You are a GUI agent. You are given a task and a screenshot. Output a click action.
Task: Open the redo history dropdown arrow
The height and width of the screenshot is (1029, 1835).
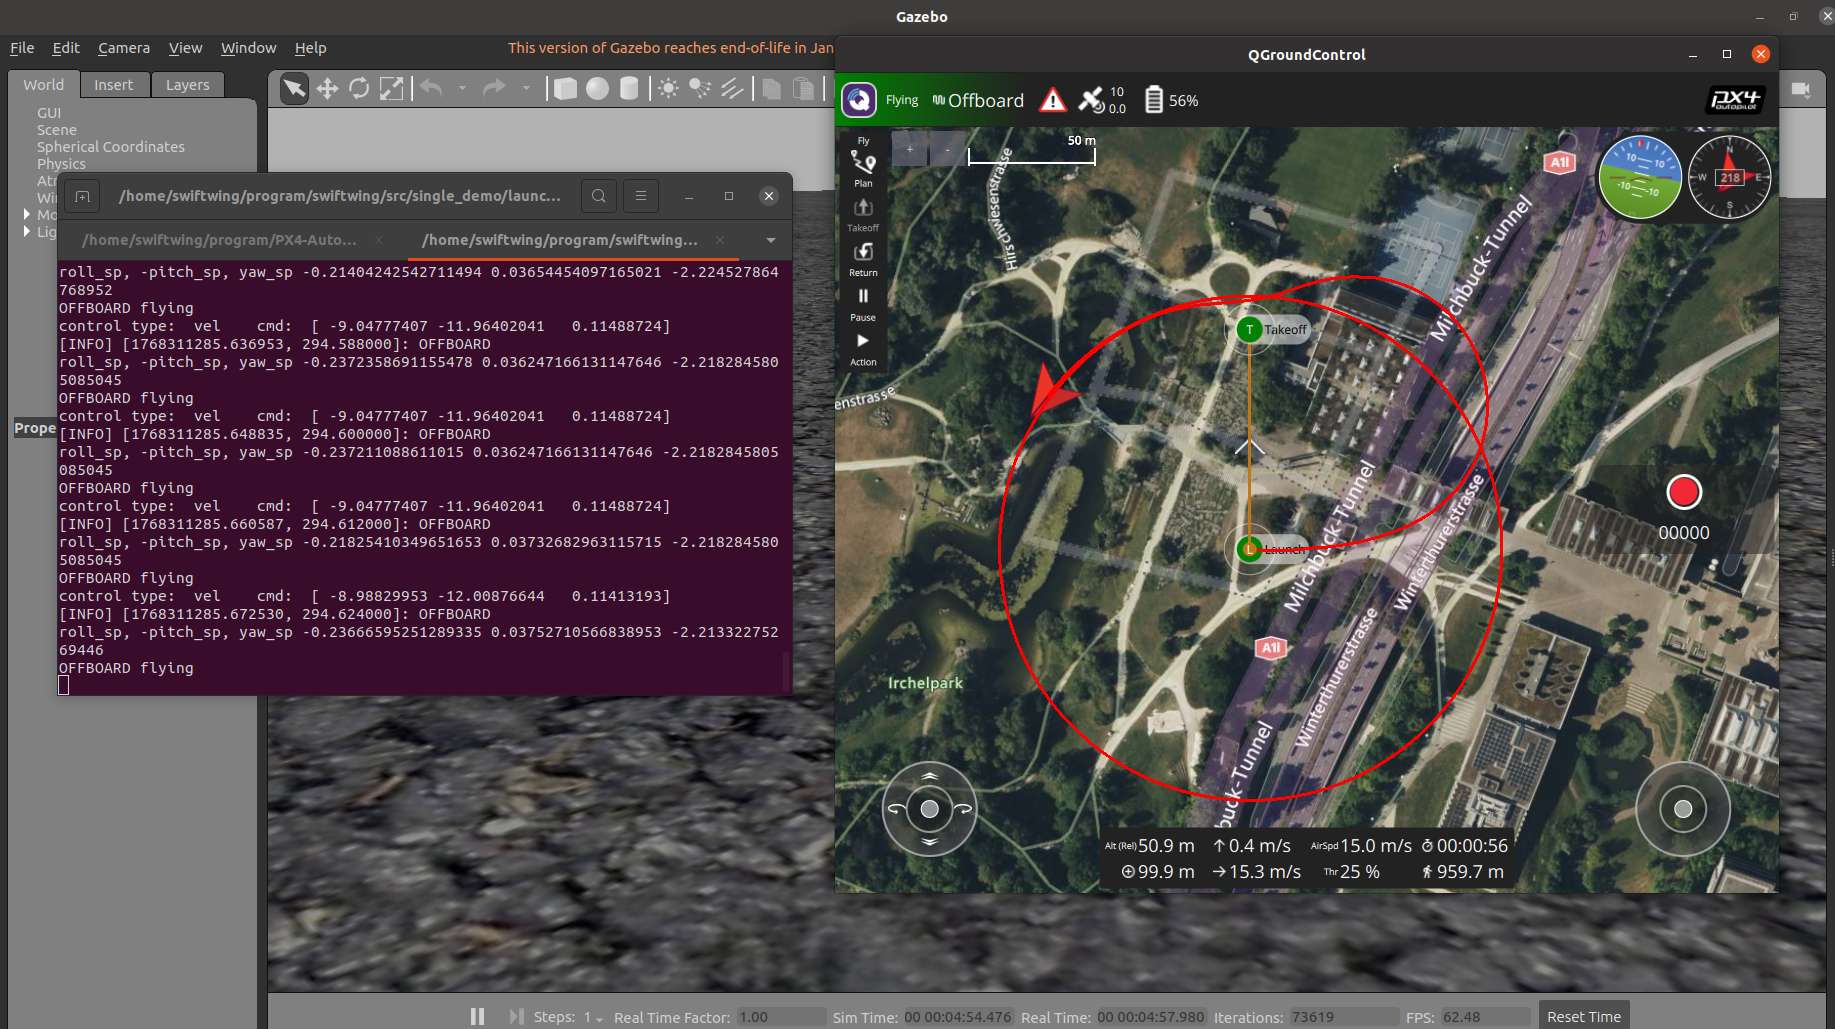pyautogui.click(x=526, y=89)
